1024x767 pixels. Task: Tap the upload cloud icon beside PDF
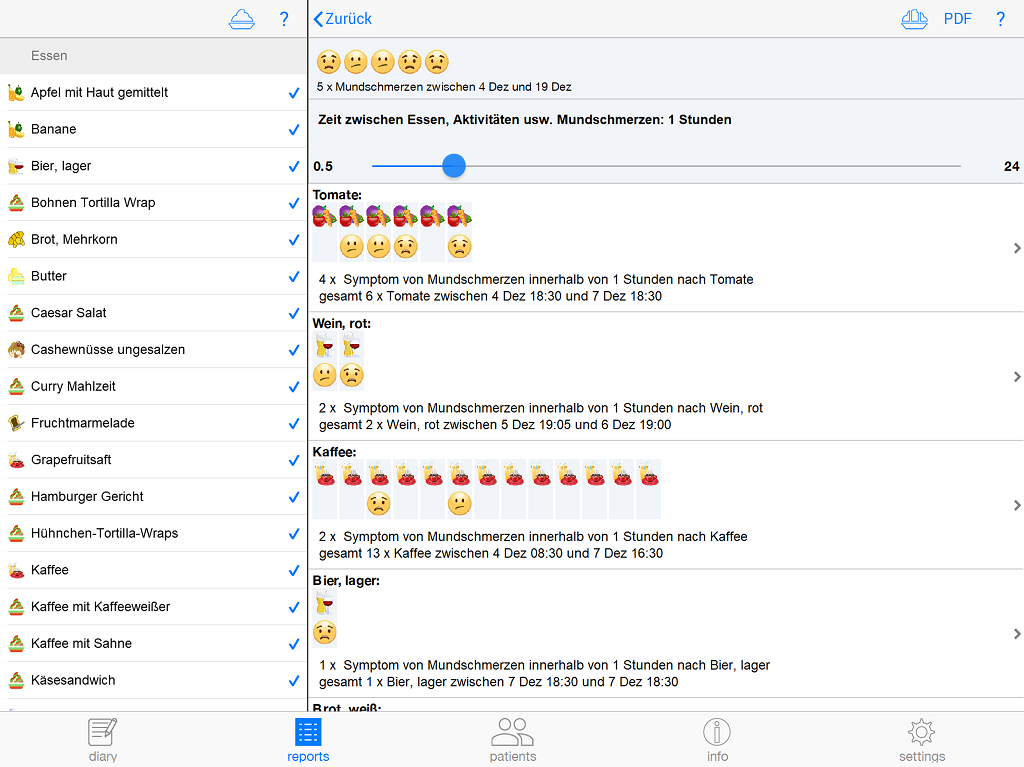(x=914, y=19)
